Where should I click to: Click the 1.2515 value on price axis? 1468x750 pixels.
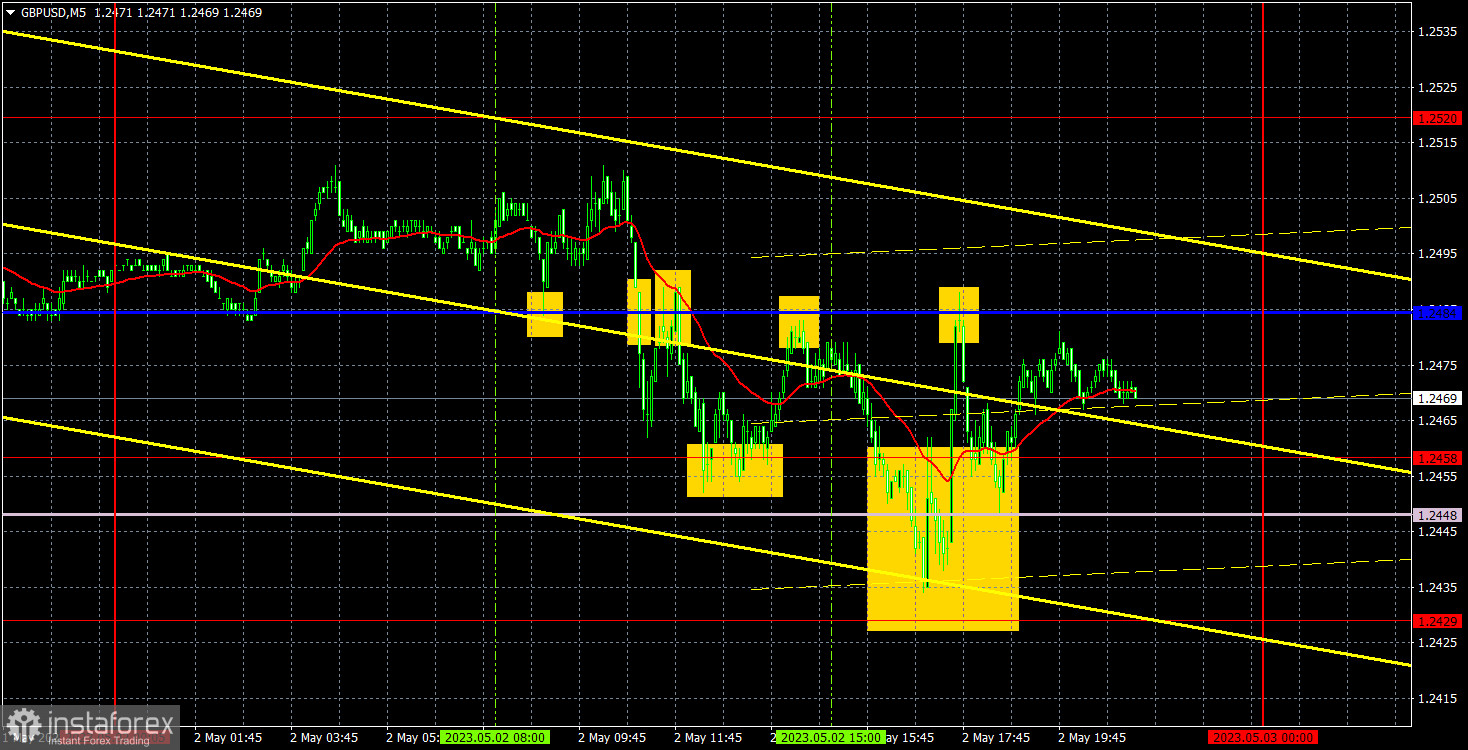[x=1438, y=144]
